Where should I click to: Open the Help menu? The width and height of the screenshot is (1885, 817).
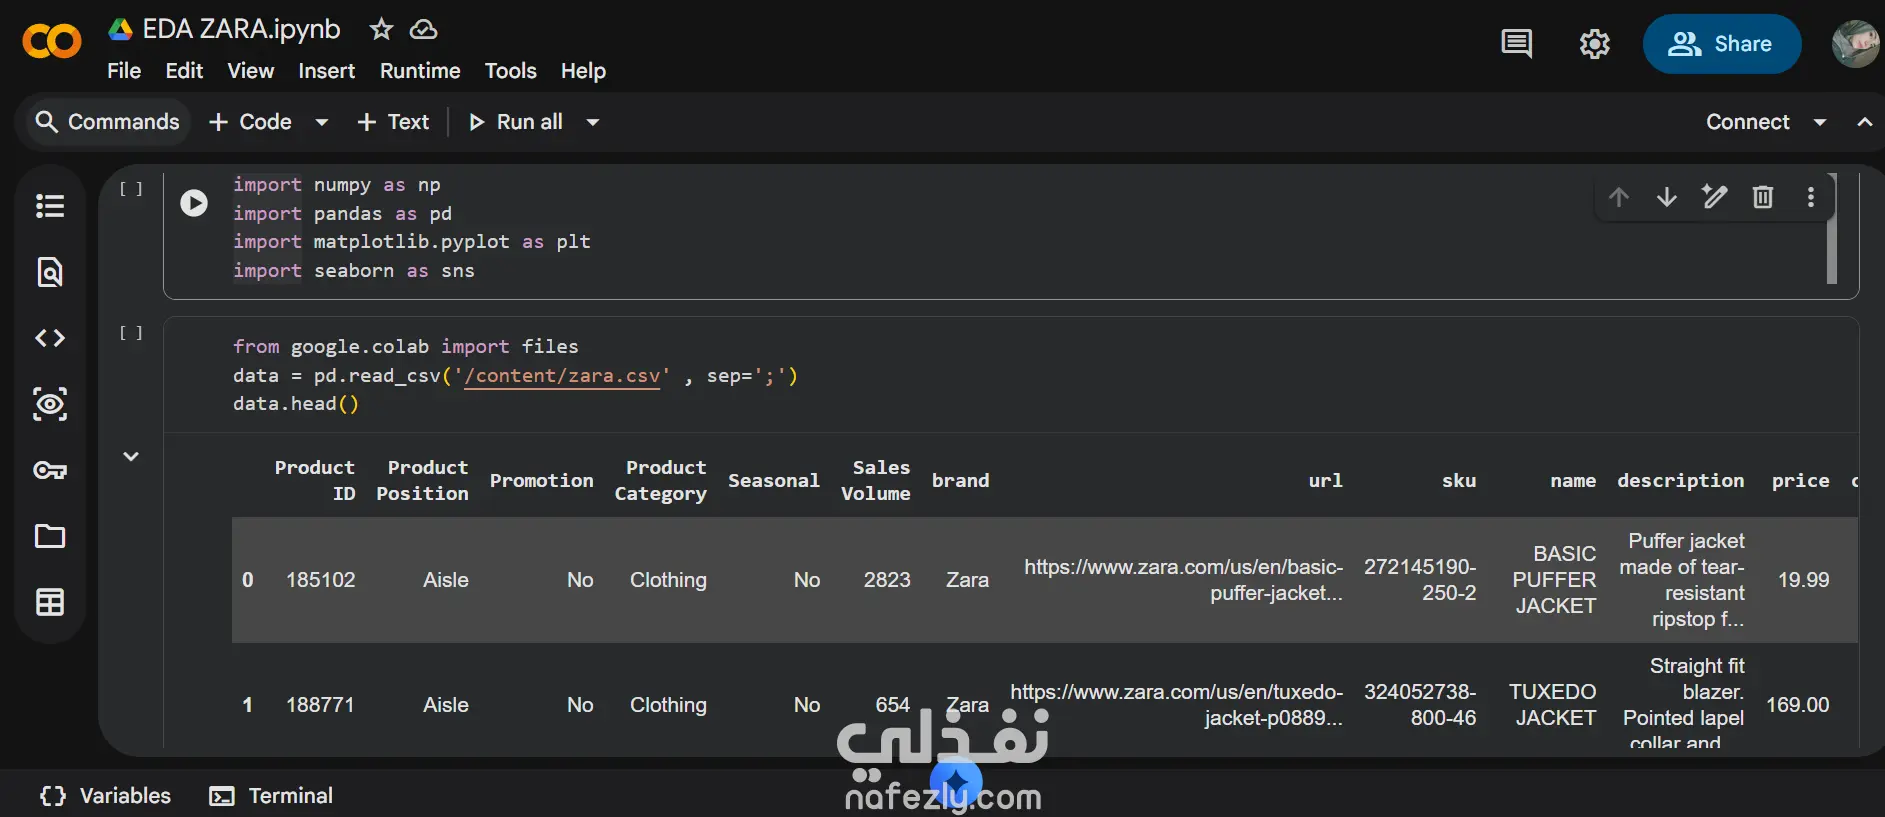pos(583,71)
